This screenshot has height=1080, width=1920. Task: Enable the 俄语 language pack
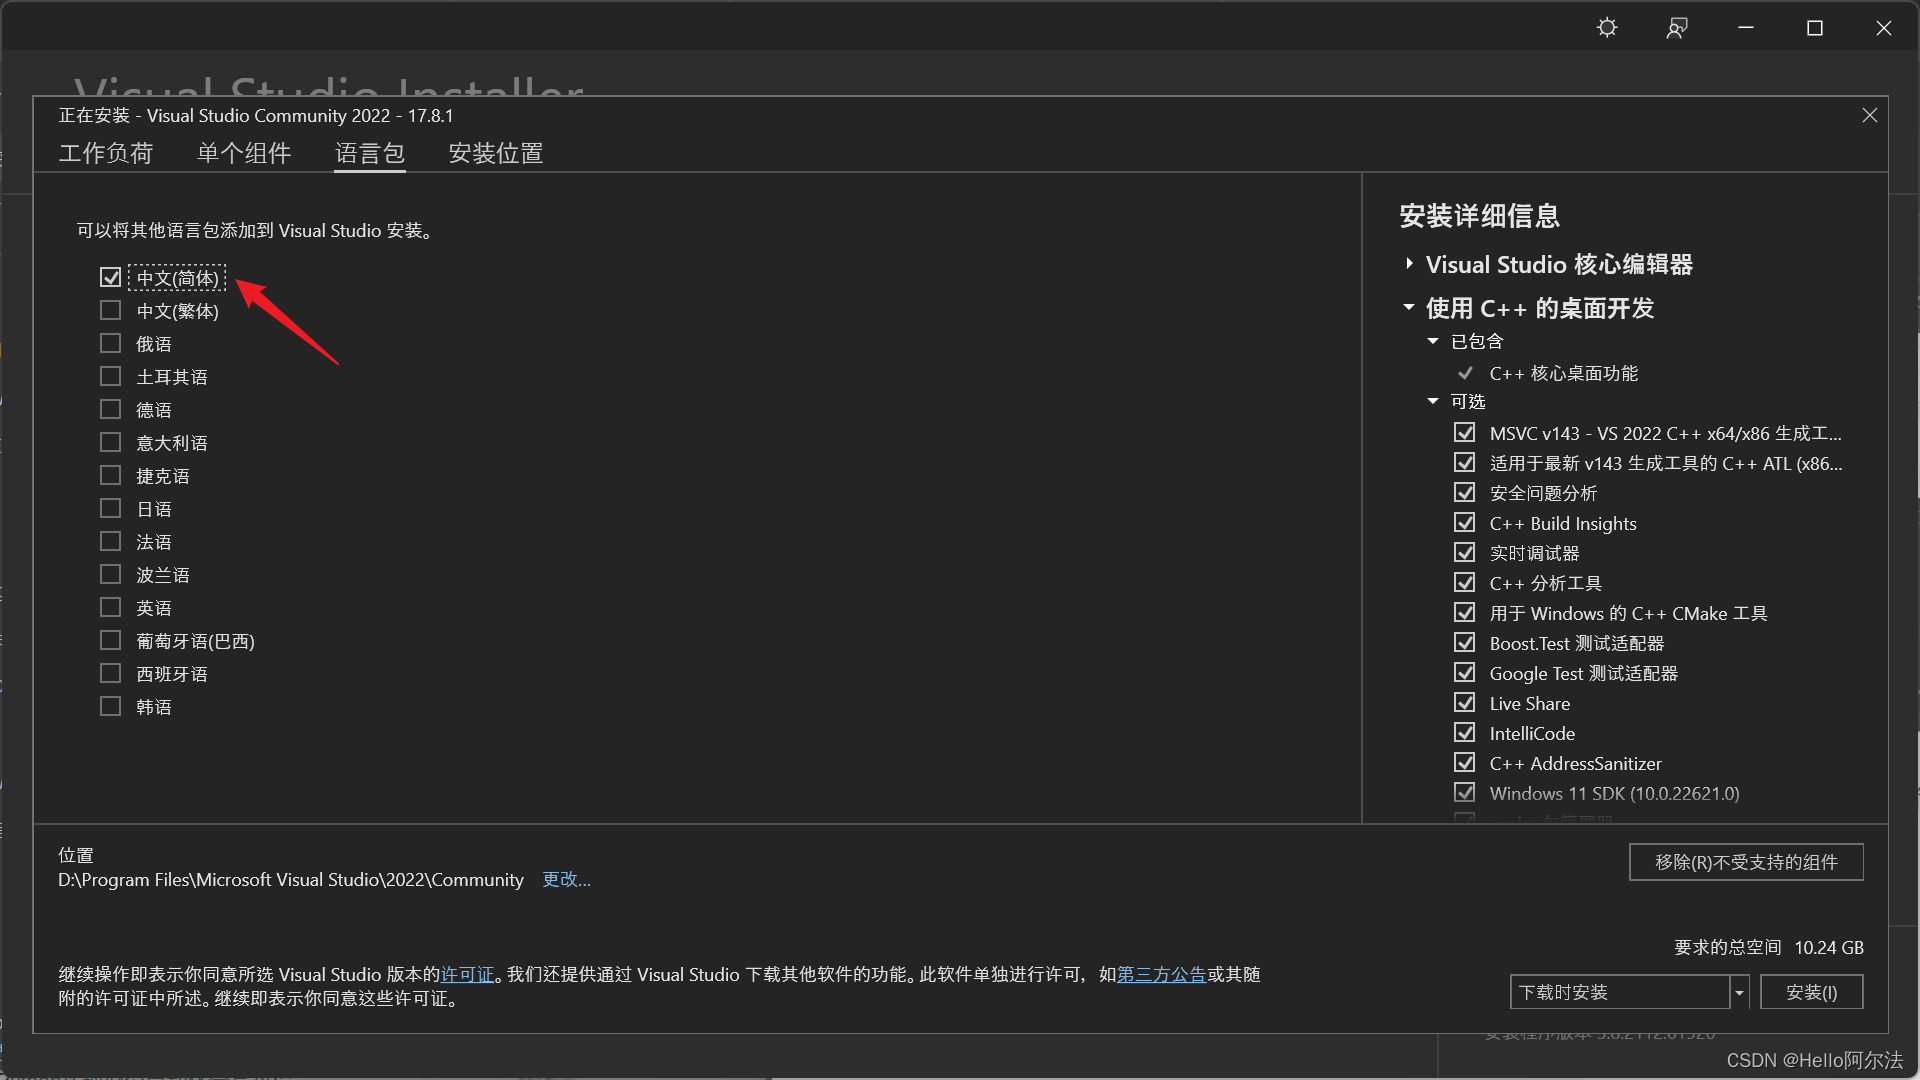pyautogui.click(x=110, y=343)
